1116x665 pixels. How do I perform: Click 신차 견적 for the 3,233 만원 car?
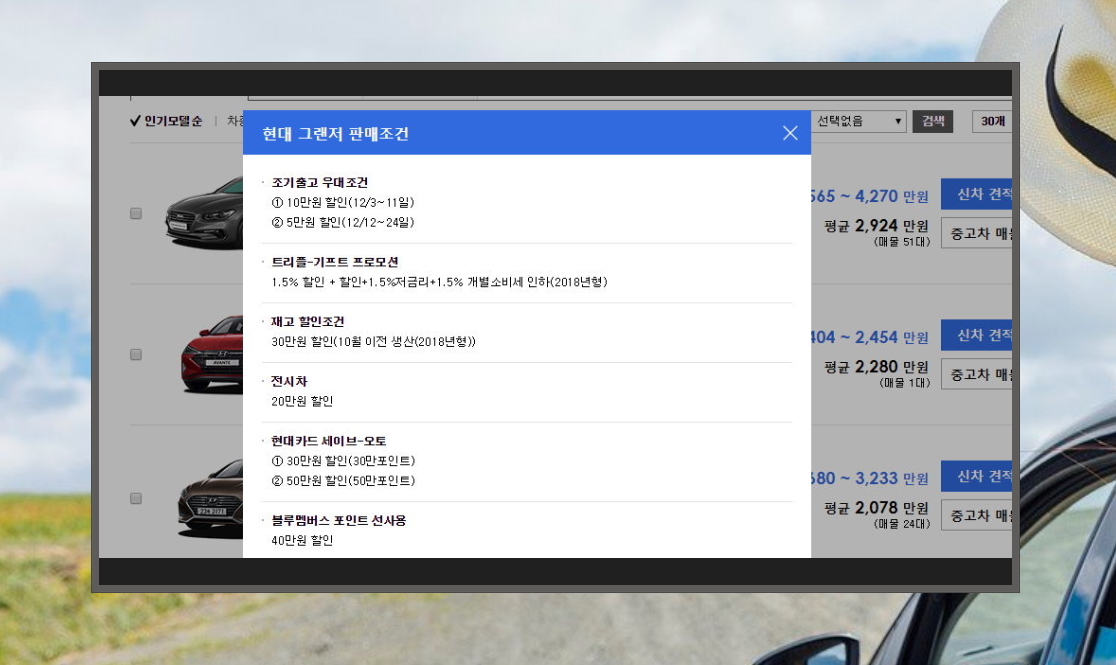976,476
